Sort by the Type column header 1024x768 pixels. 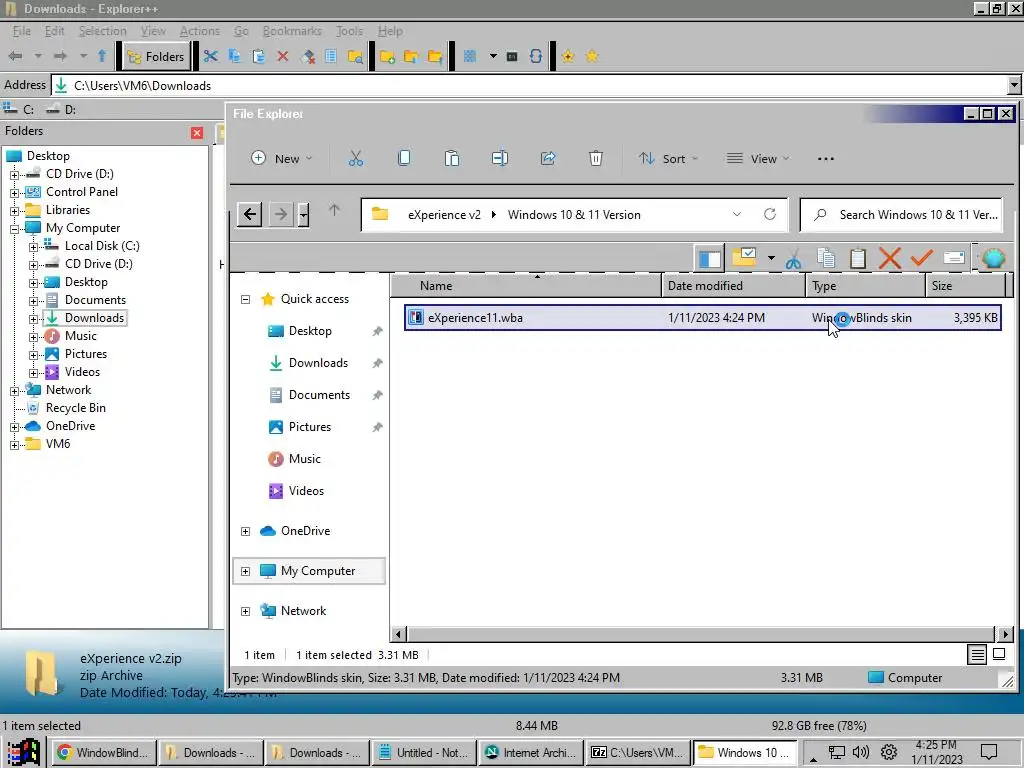click(x=865, y=285)
